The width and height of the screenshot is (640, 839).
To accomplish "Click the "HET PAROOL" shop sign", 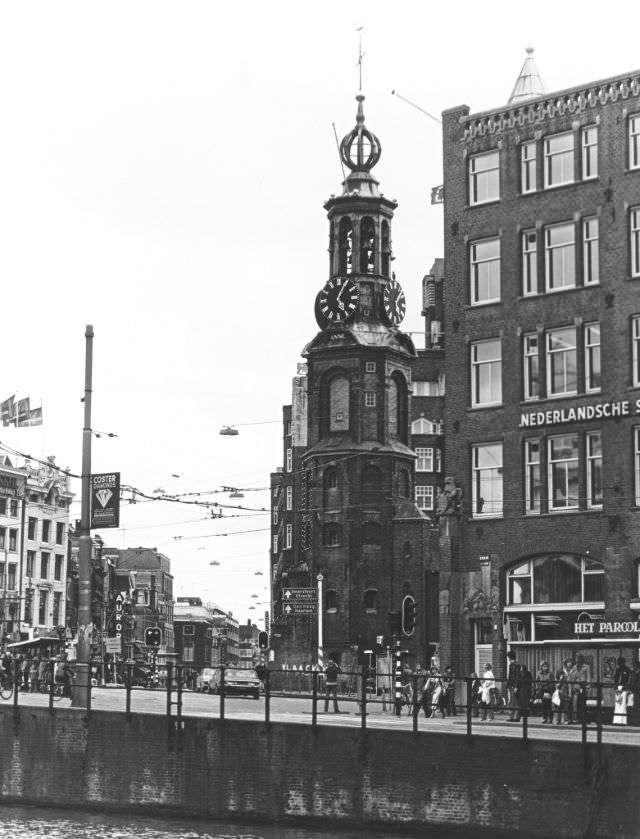I will [606, 627].
